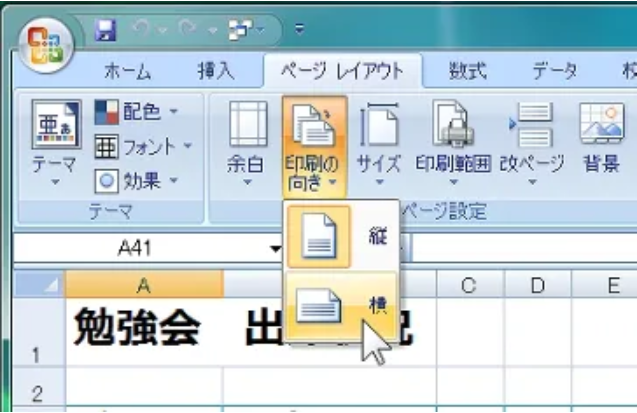Select column C header
This screenshot has width=637, height=413.
point(470,285)
